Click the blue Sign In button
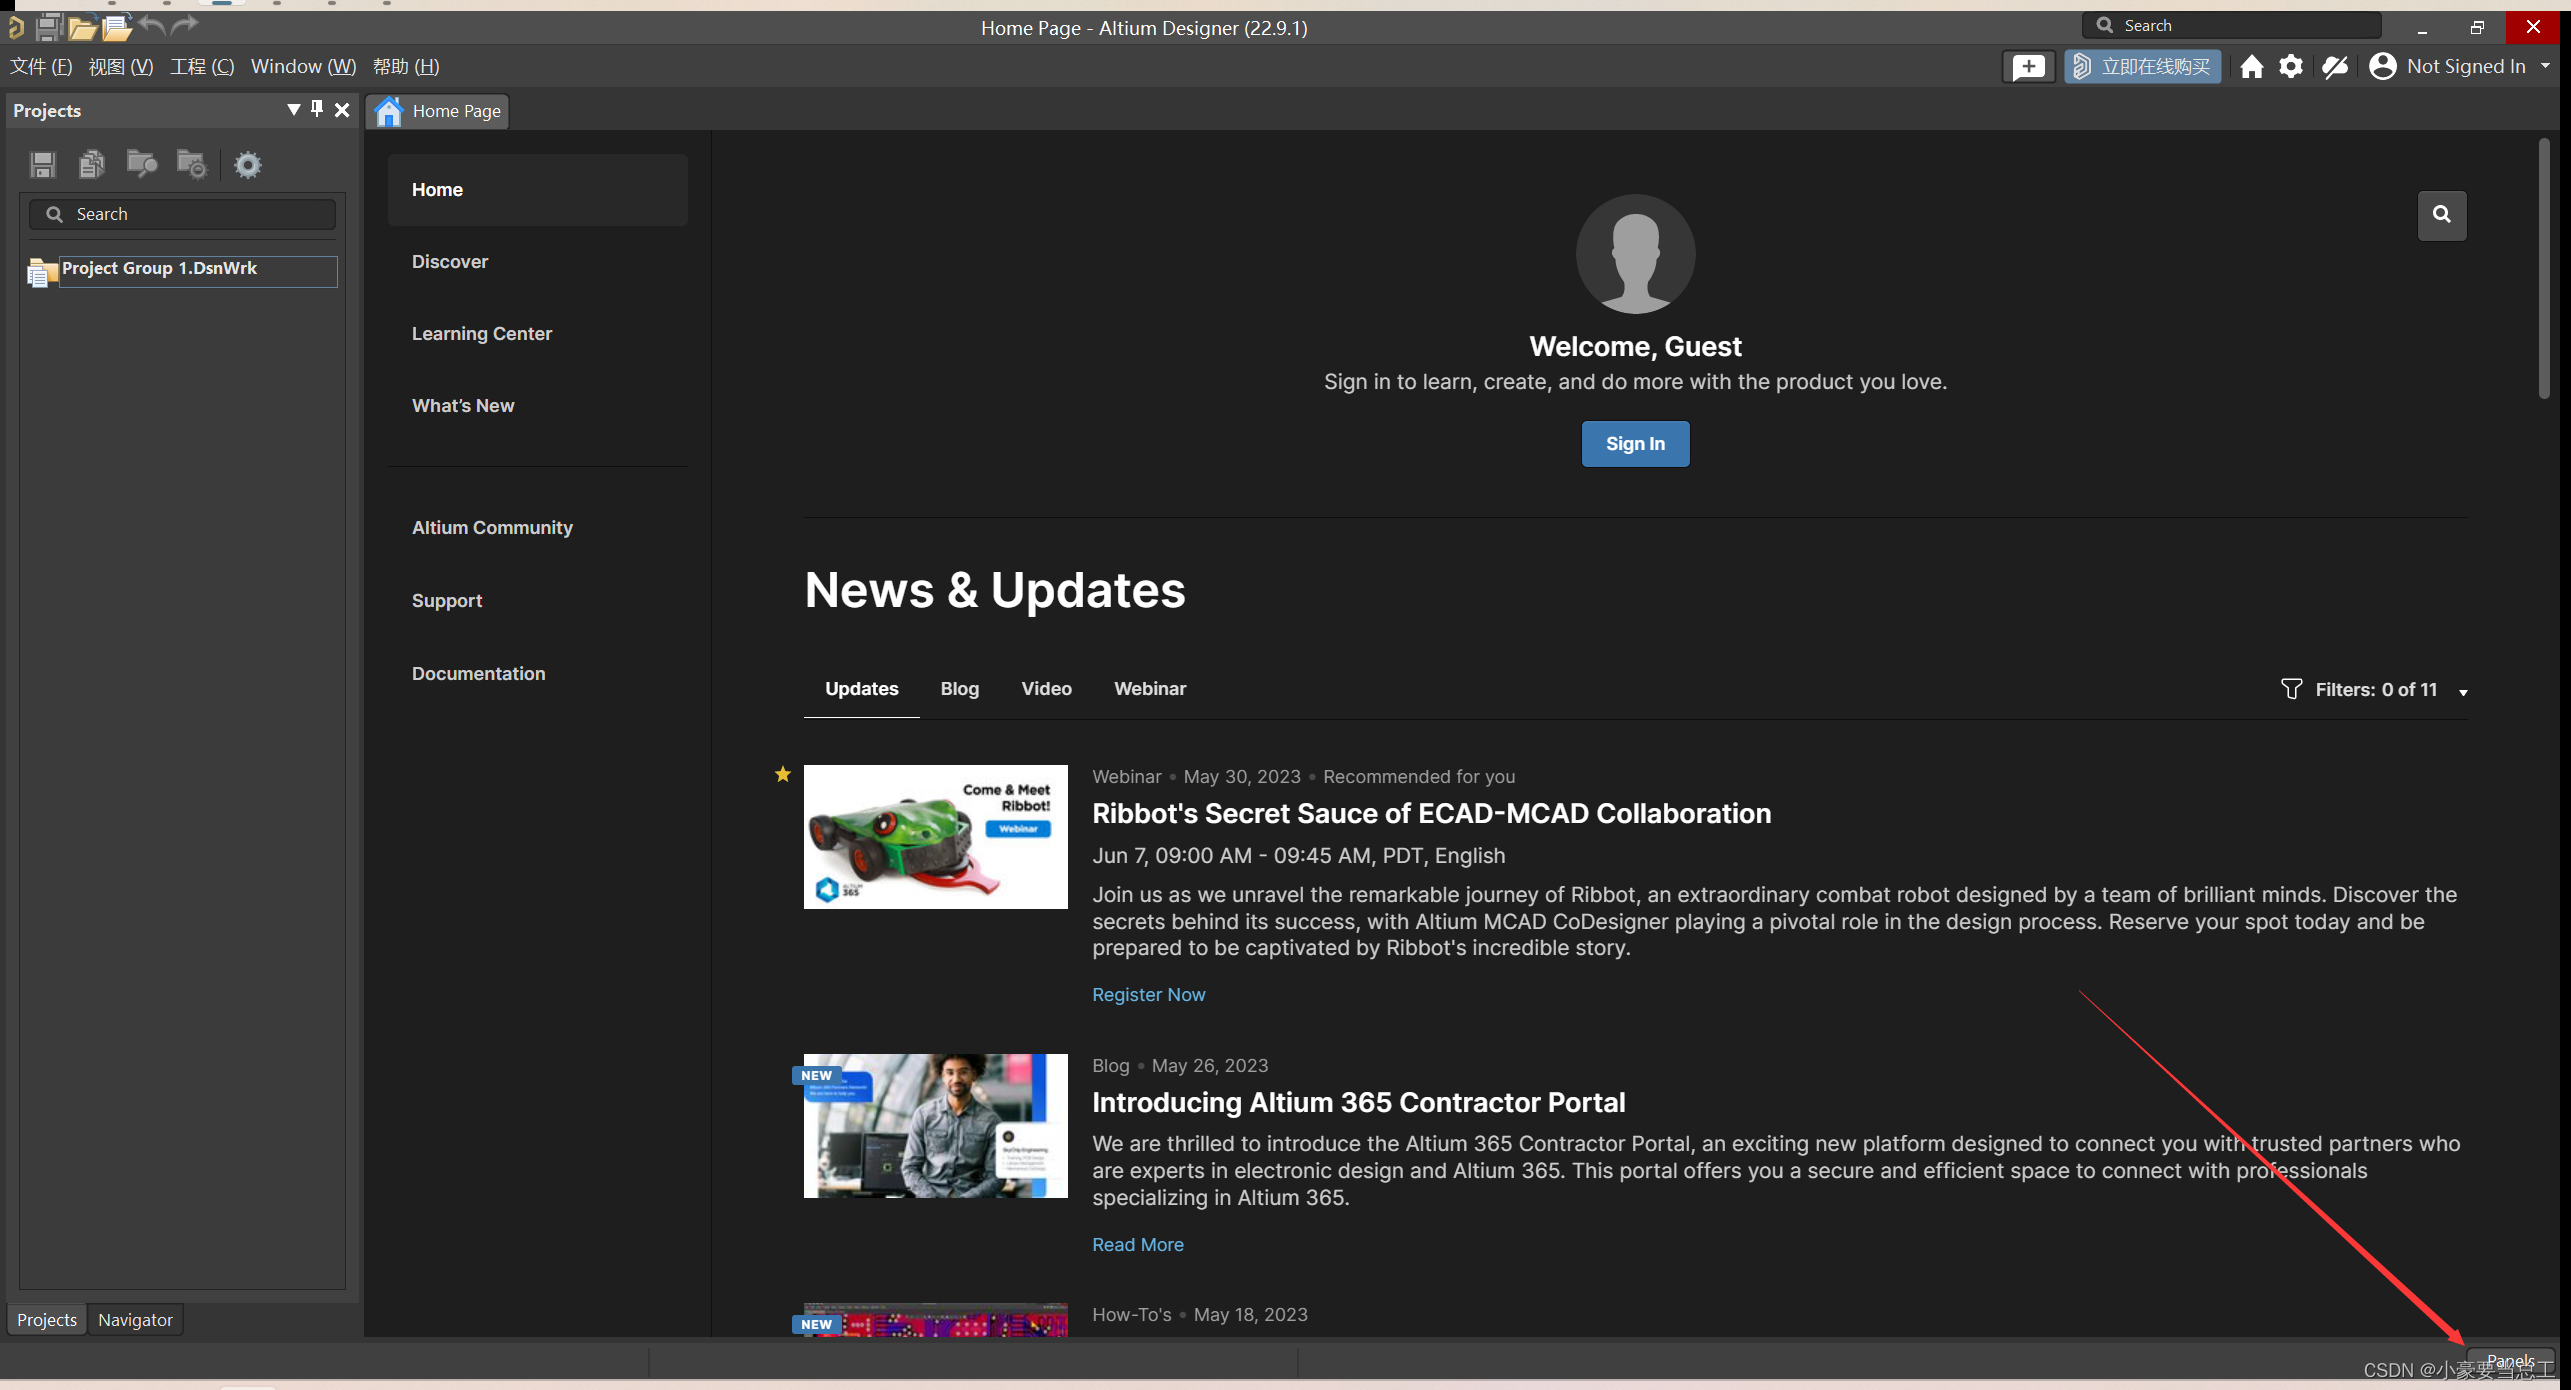The image size is (2571, 1390). coord(1635,444)
